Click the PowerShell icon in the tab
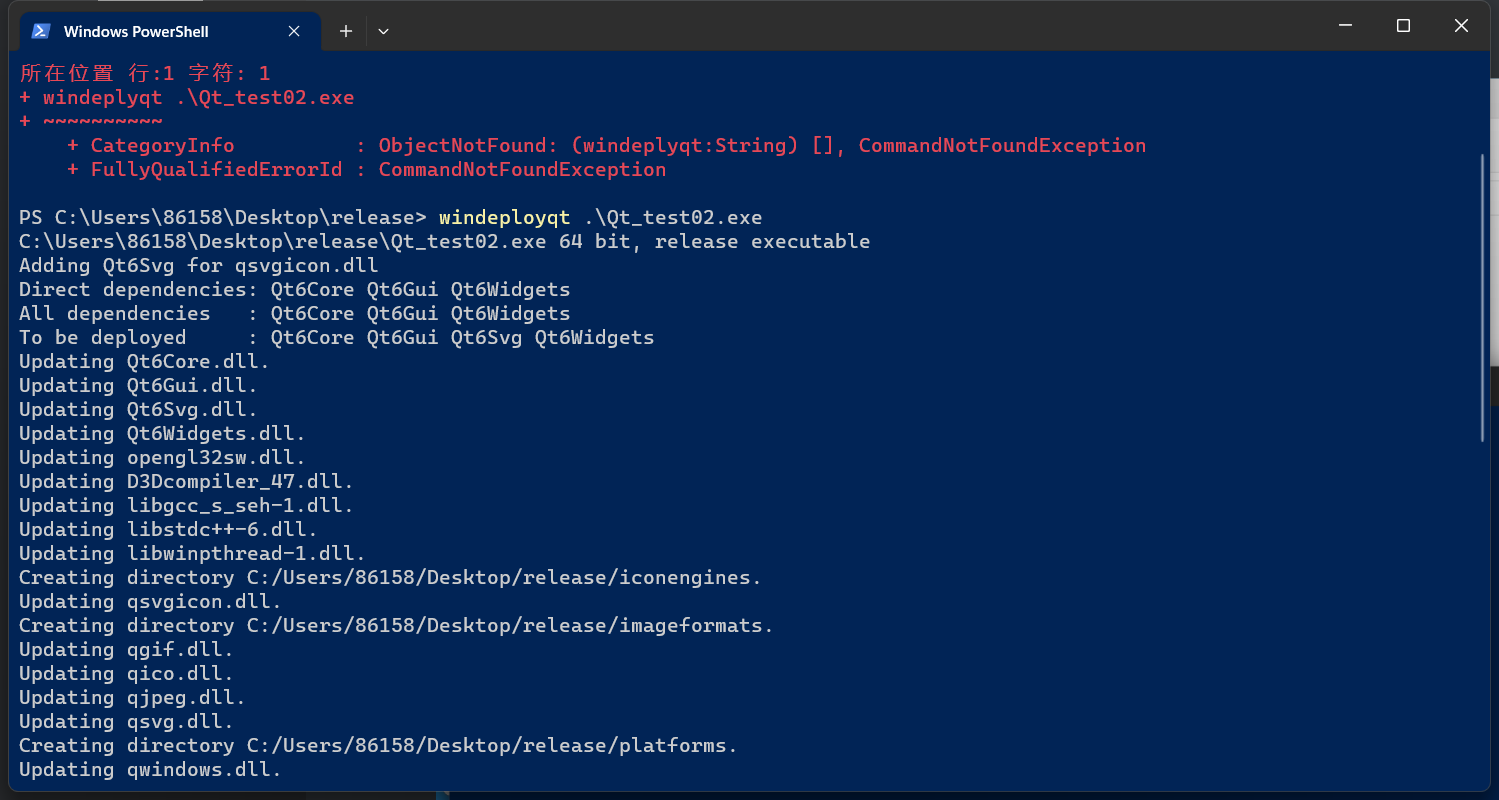 click(41, 31)
